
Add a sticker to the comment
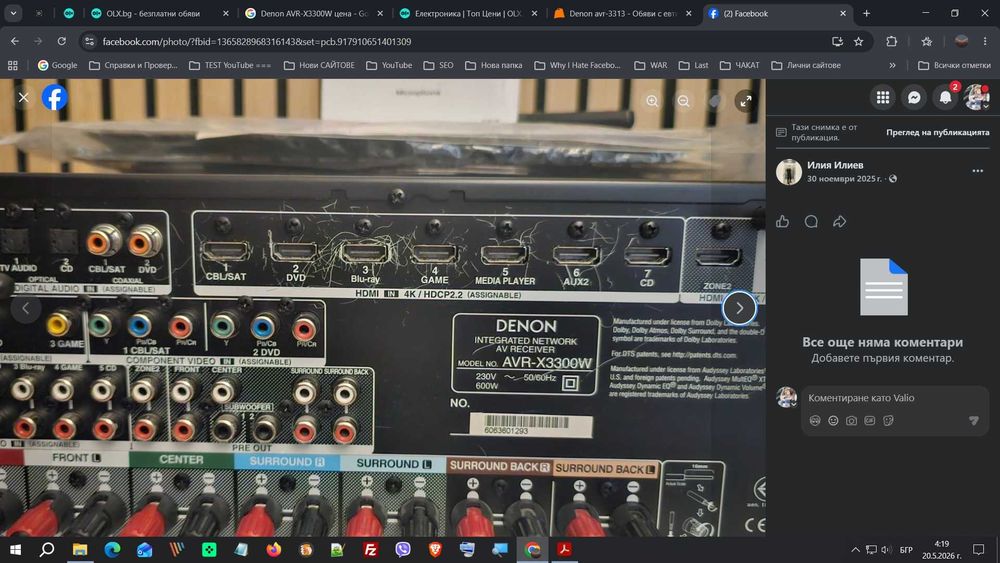click(888, 420)
